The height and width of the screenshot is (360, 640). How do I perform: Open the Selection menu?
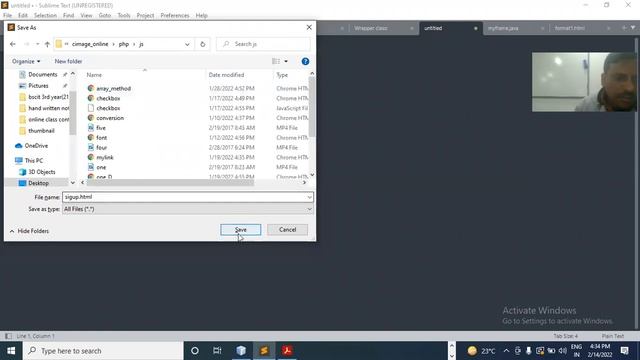pyautogui.click(x=45, y=16)
